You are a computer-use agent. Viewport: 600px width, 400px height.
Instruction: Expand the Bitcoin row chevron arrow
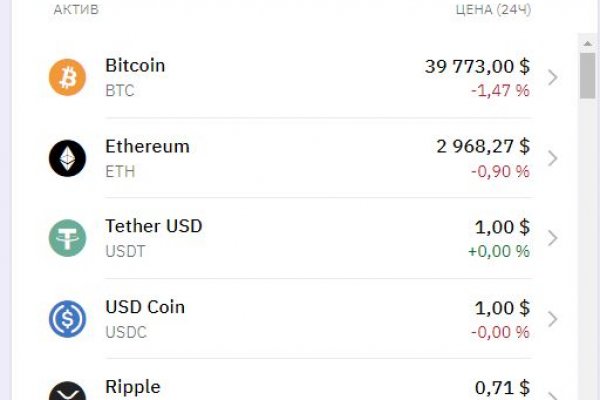click(553, 77)
